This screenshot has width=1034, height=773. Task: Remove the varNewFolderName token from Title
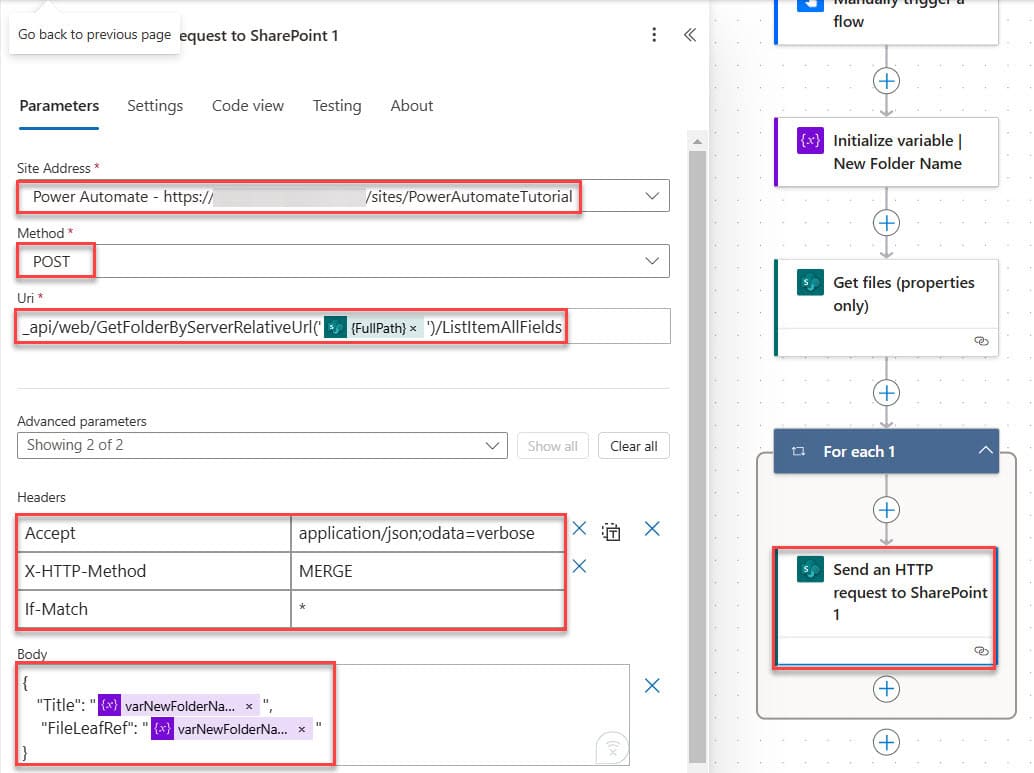click(249, 705)
